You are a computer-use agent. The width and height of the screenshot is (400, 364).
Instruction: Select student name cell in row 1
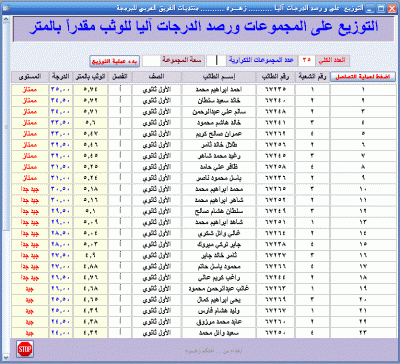point(219,90)
